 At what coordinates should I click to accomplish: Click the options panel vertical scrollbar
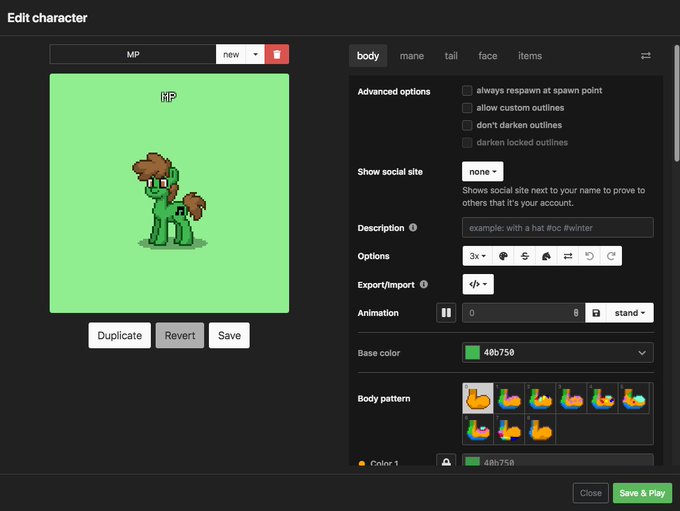tap(677, 103)
